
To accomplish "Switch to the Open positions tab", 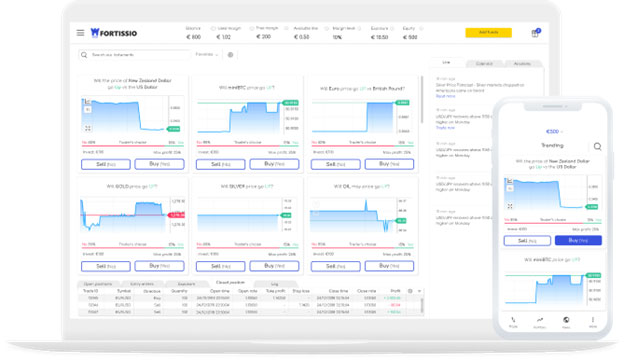I will (x=98, y=284).
